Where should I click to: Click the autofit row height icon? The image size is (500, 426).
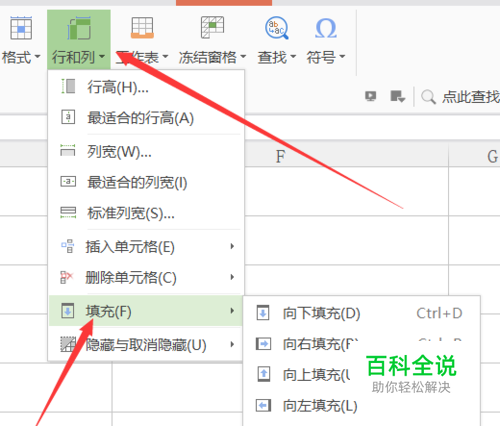point(68,117)
